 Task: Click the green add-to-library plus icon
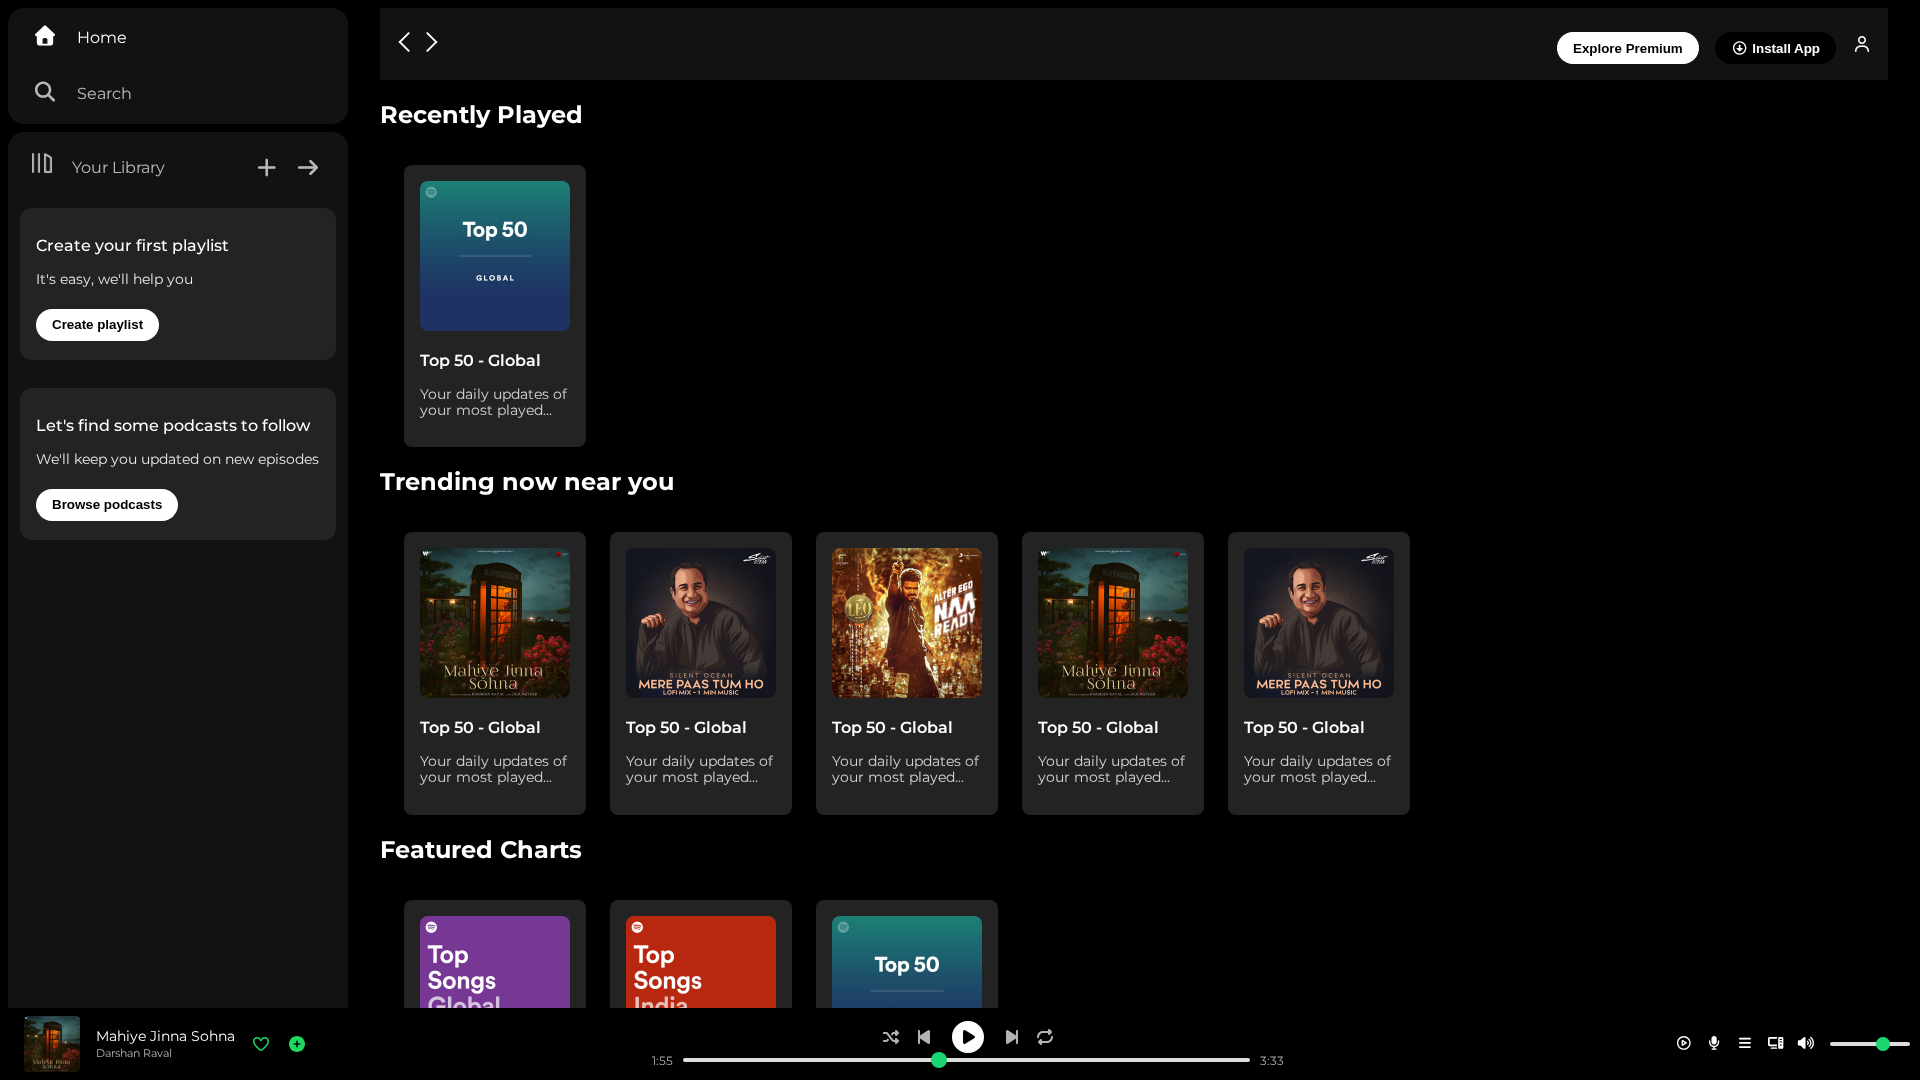(x=297, y=1044)
